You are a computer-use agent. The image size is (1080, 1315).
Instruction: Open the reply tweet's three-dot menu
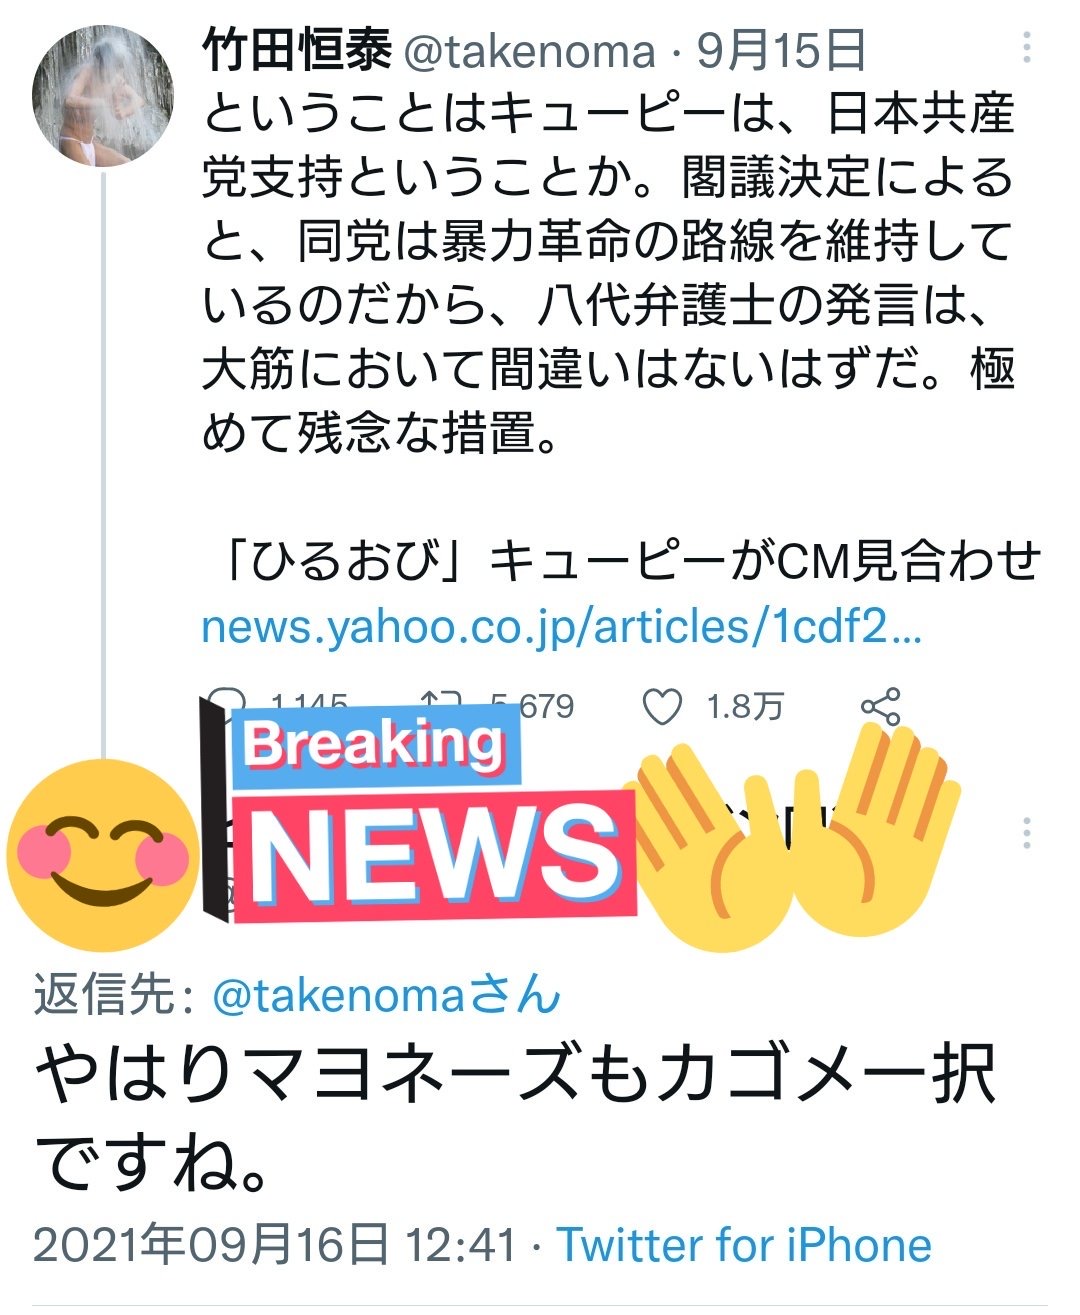pyautogui.click(x=1028, y=832)
